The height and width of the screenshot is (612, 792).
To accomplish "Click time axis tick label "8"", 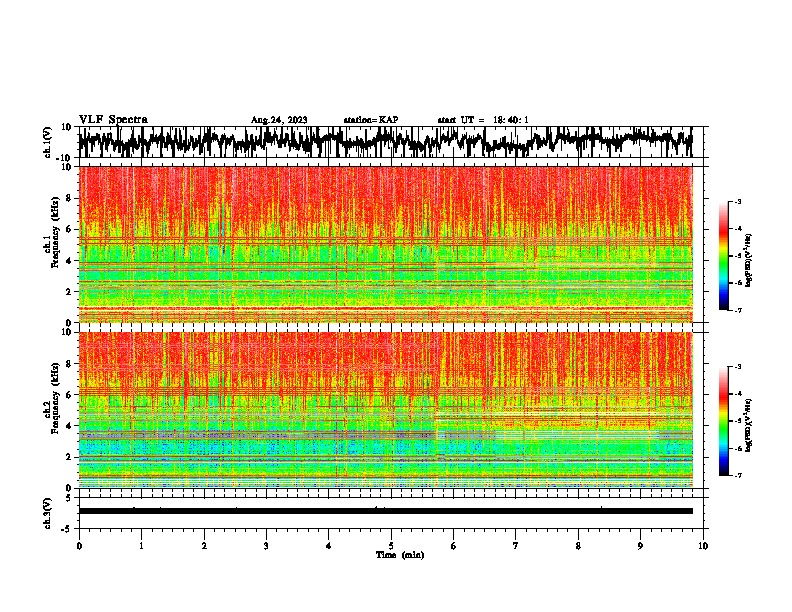I will tap(578, 546).
